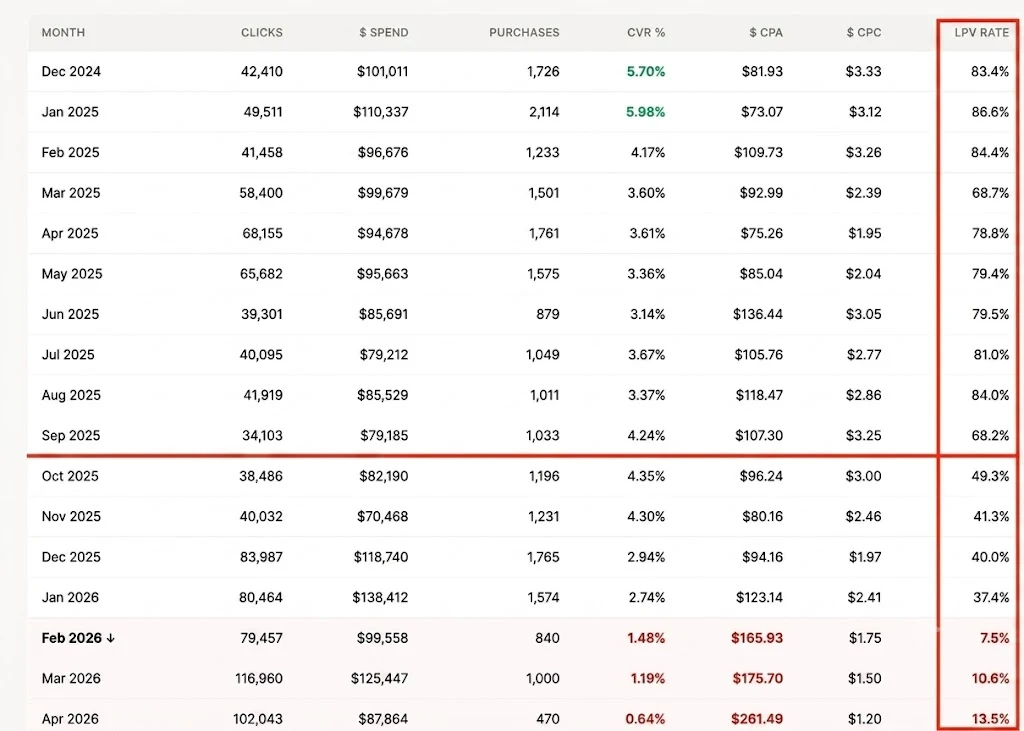Click the red $175.70 CPA value
The image size is (1024, 731).
point(758,679)
